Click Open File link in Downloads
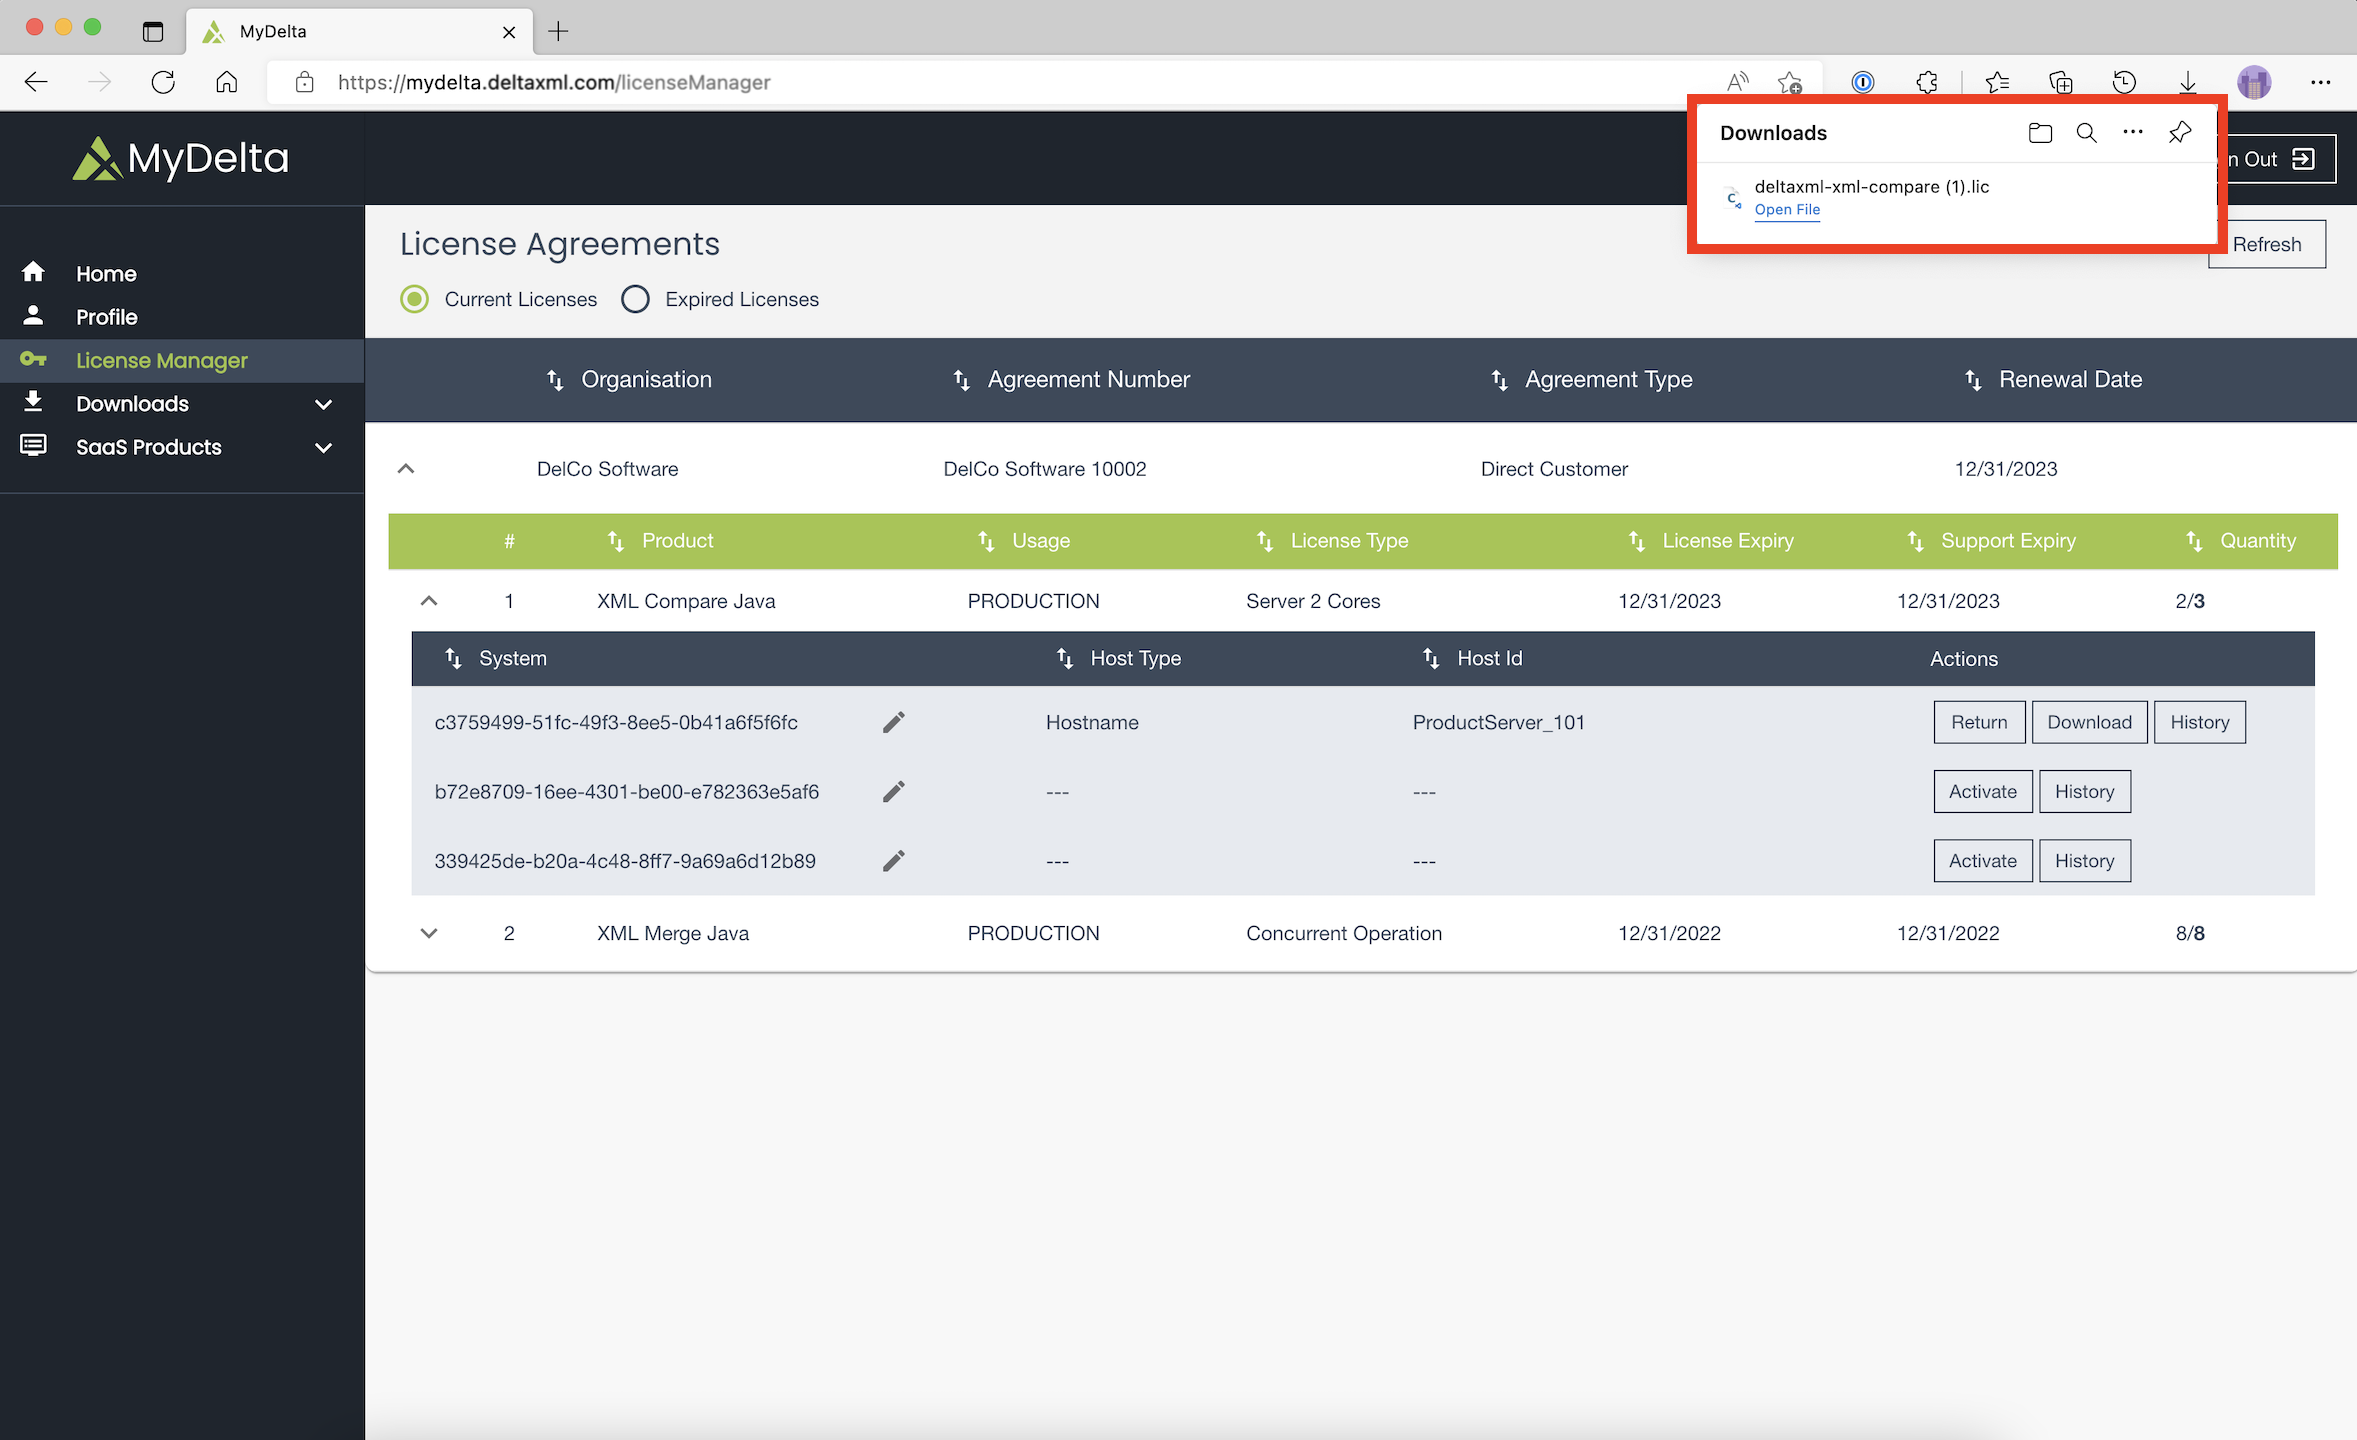 (x=1787, y=210)
